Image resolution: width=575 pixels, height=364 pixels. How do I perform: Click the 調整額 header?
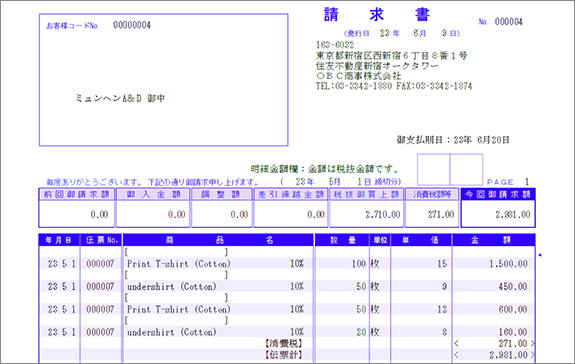click(222, 194)
